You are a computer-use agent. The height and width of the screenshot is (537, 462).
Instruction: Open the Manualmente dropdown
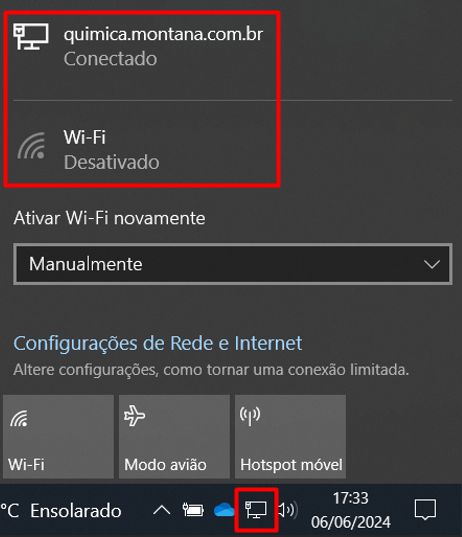pyautogui.click(x=233, y=264)
